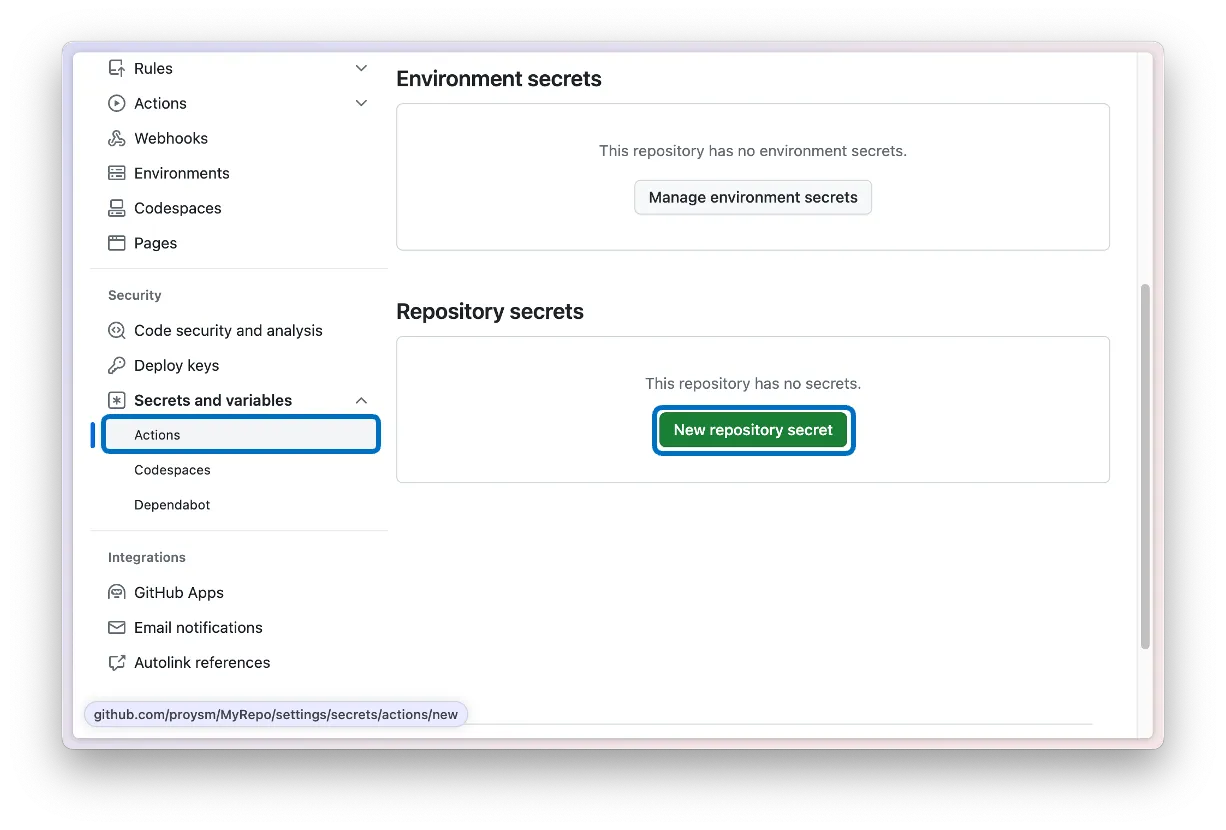Click 'This repository has no secrets.' text

[x=753, y=384]
